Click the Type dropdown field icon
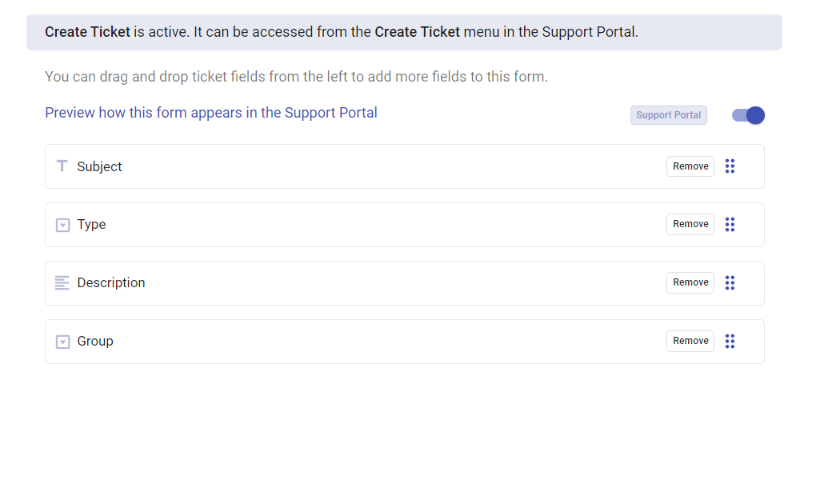 coord(63,225)
